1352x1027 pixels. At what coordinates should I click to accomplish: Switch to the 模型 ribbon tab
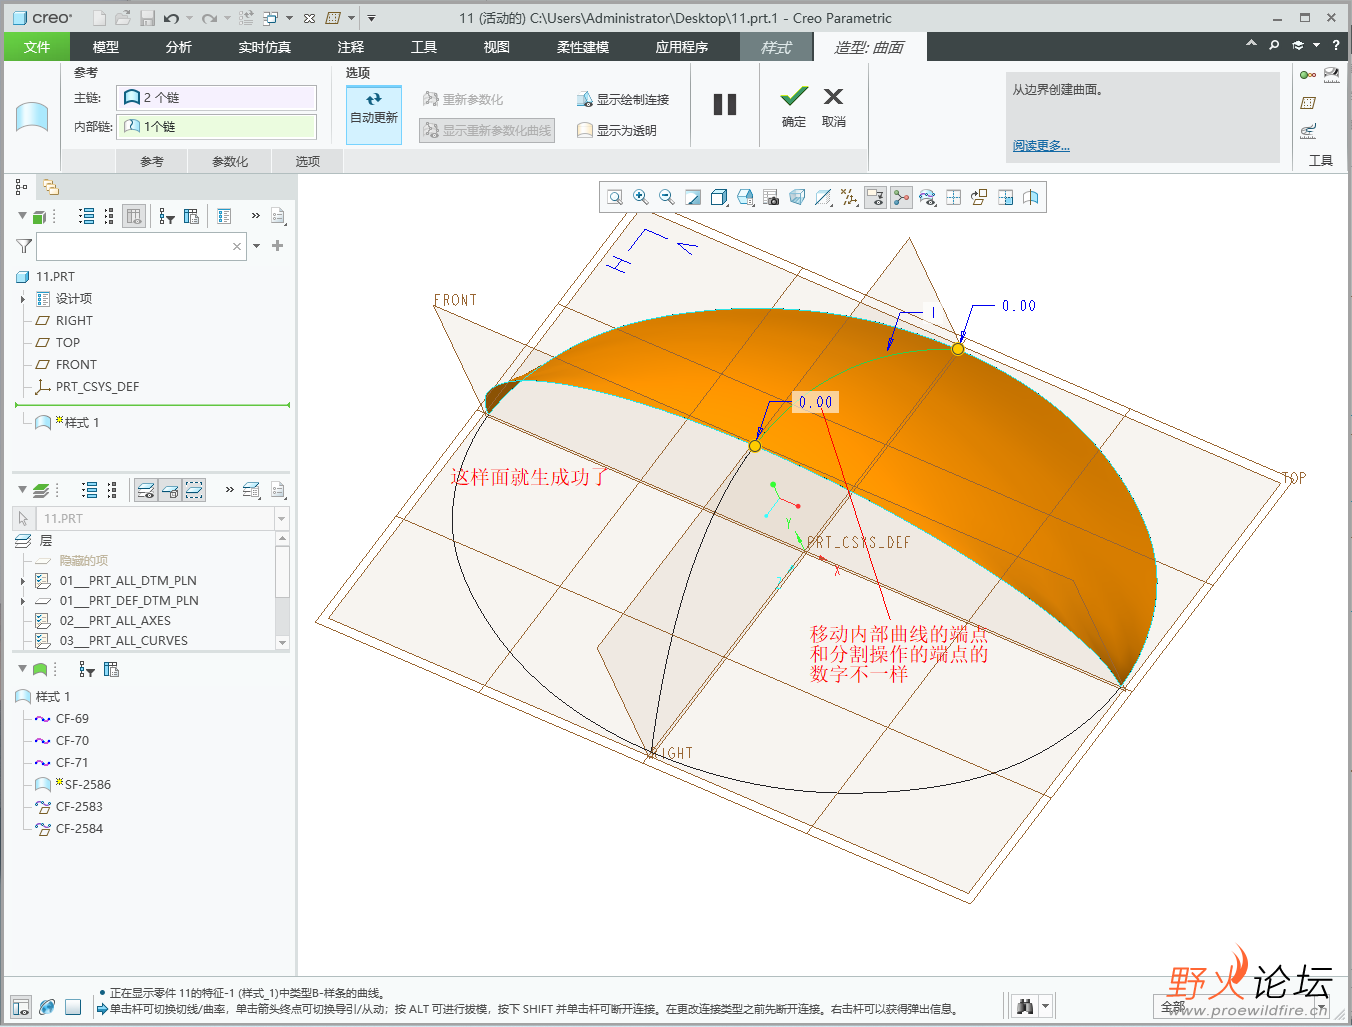pyautogui.click(x=106, y=47)
